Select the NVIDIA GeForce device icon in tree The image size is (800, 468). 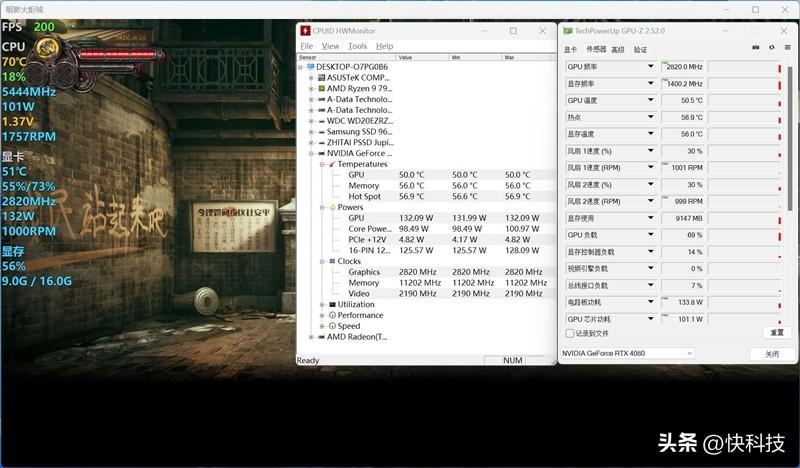[x=321, y=153]
